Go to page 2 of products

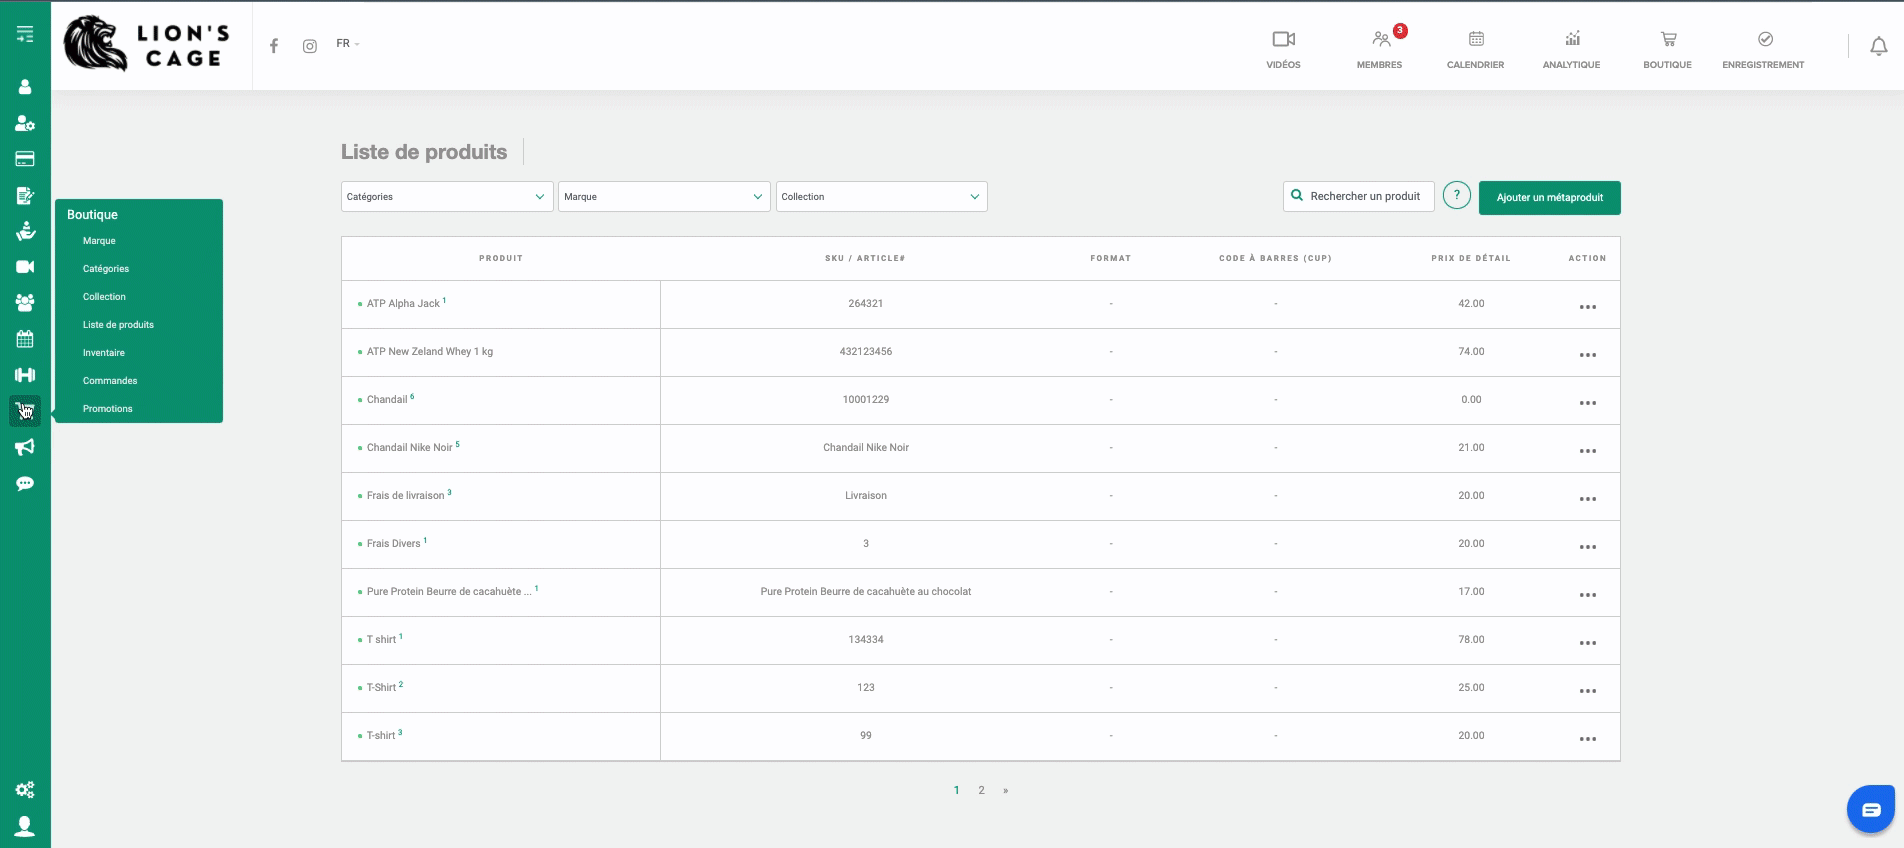point(981,790)
